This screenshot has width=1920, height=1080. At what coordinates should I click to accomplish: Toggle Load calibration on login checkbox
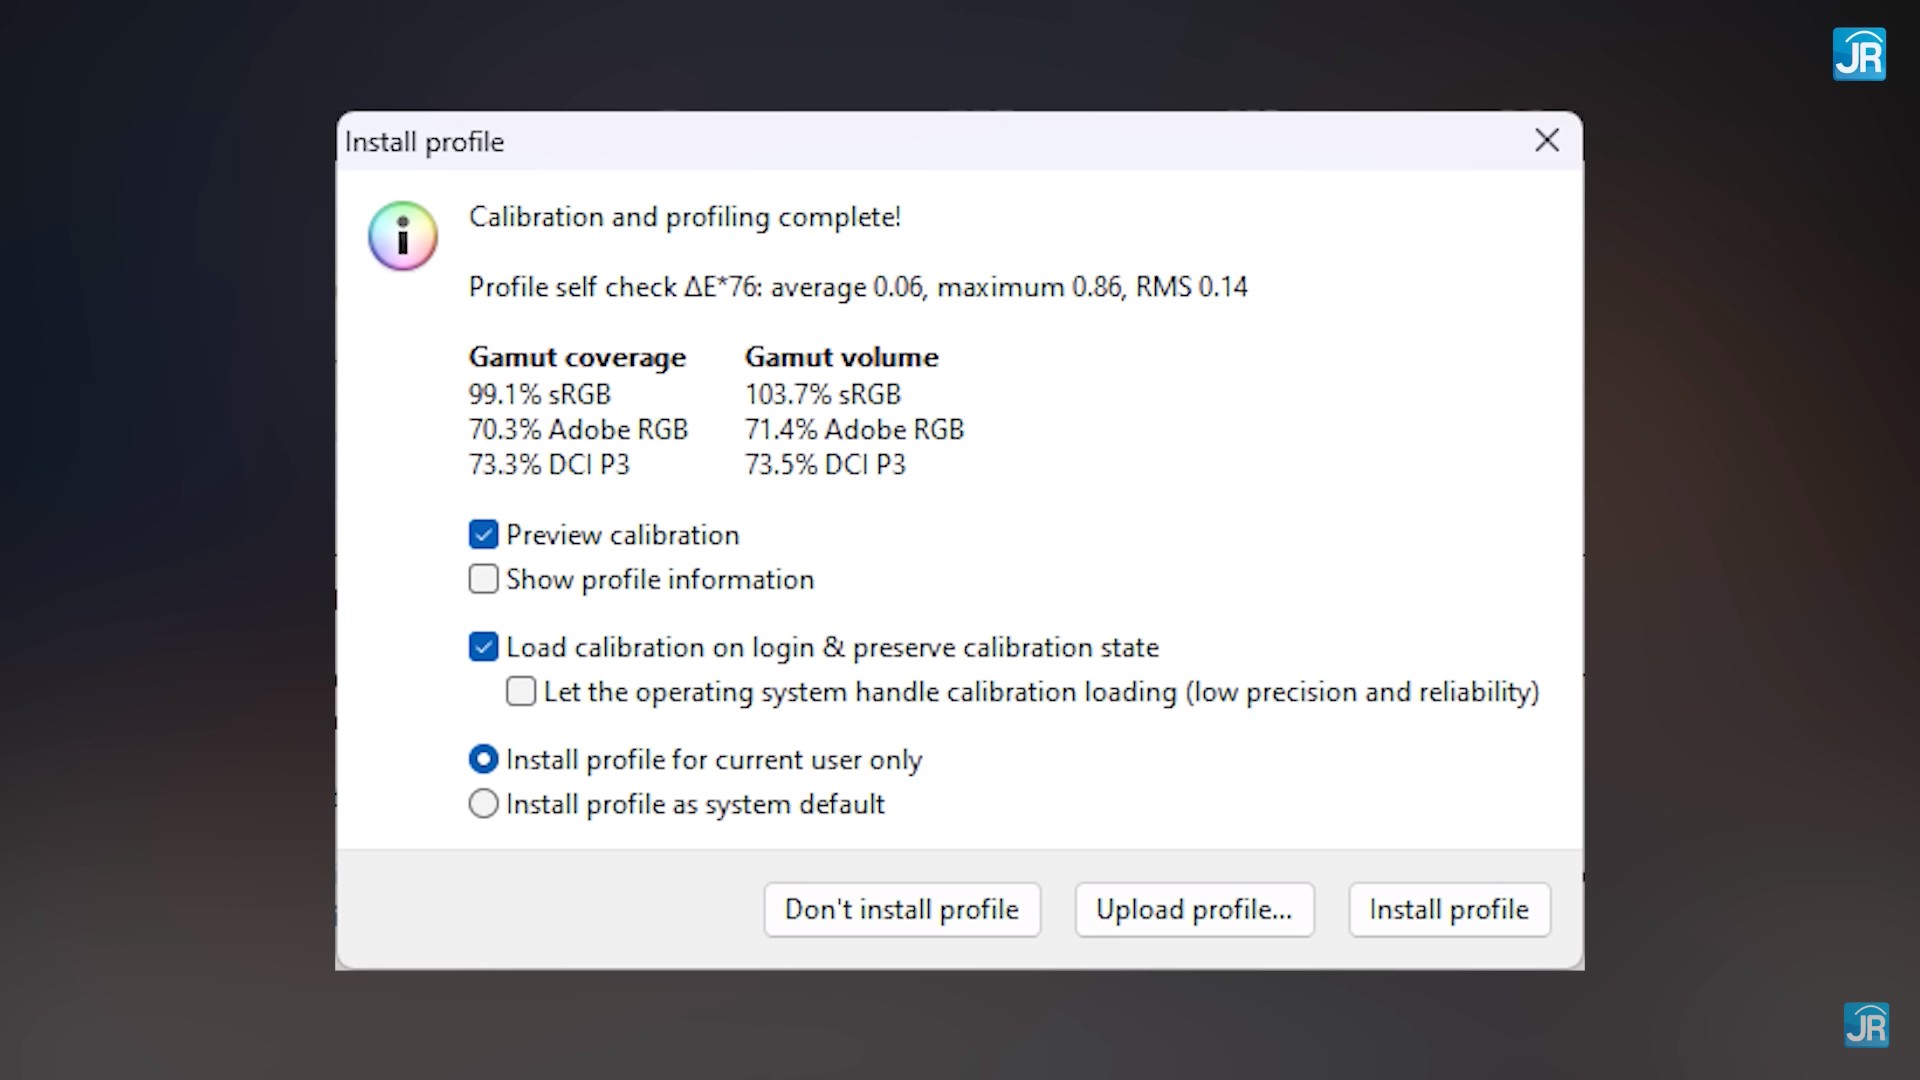(x=483, y=647)
